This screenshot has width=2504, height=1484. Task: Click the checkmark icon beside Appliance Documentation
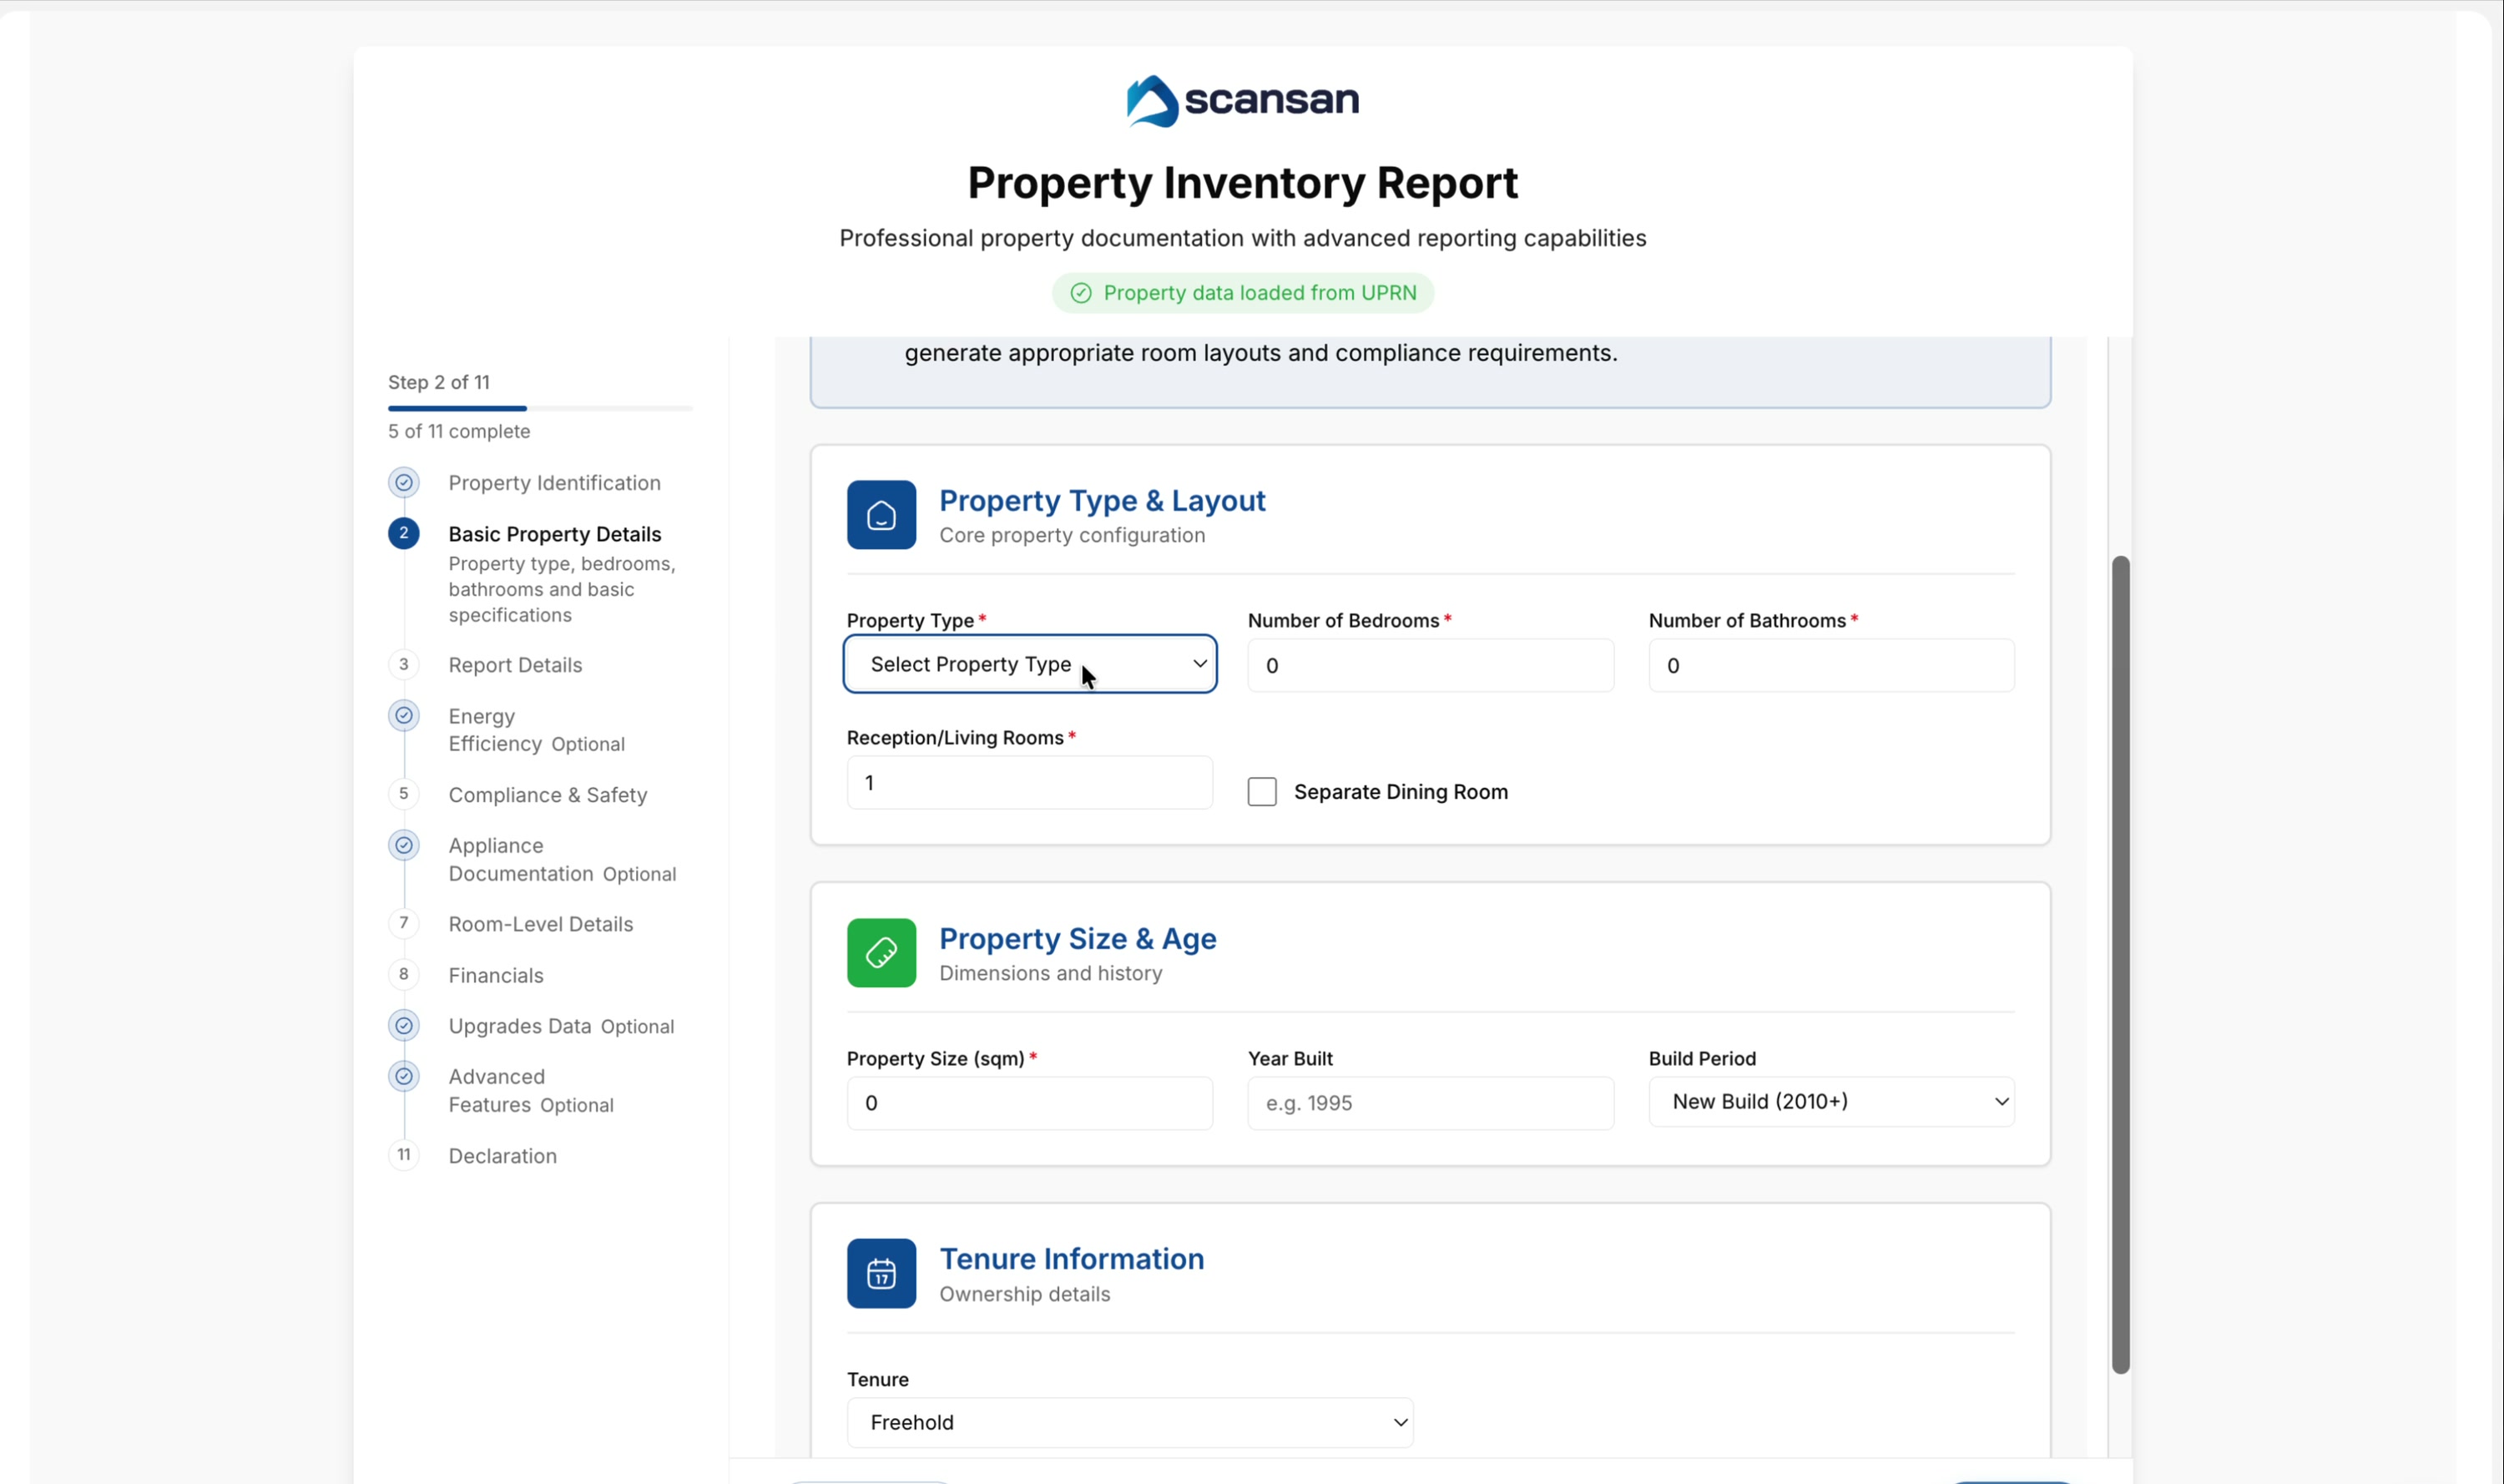coord(404,846)
